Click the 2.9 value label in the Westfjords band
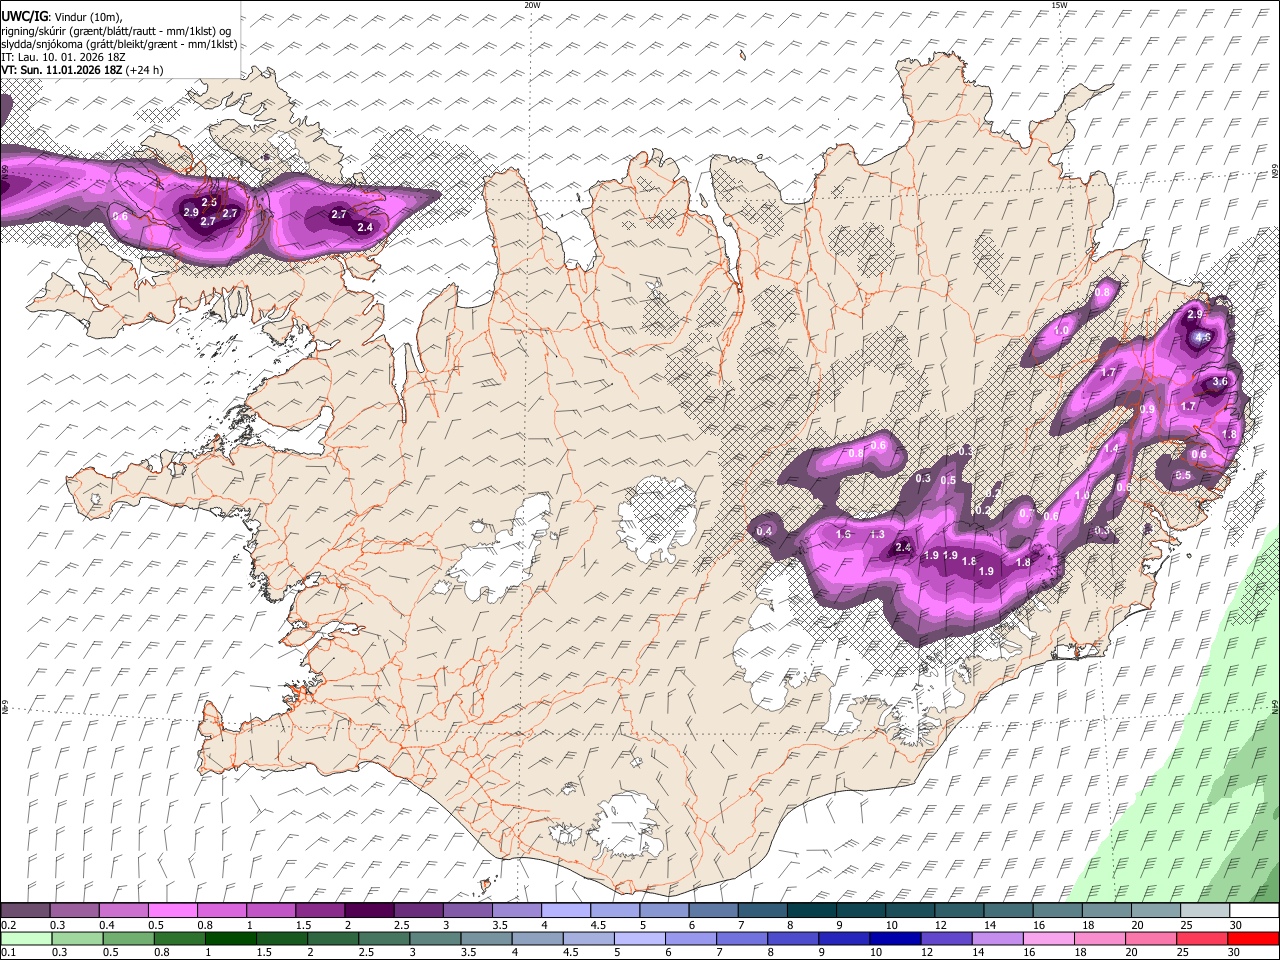Image resolution: width=1280 pixels, height=960 pixels. click(191, 212)
